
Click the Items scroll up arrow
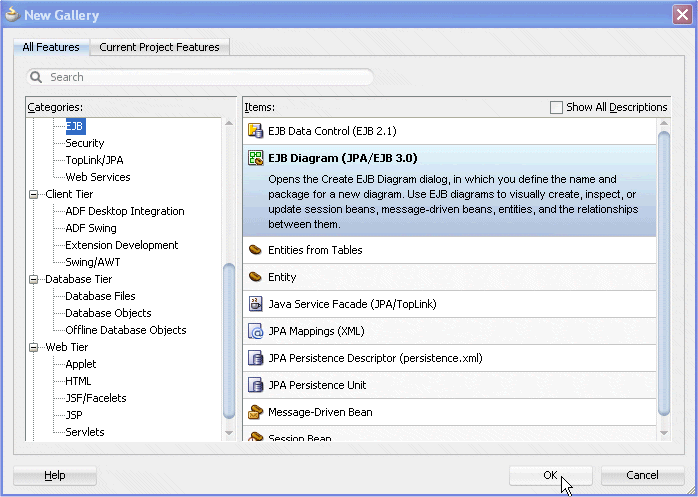pyautogui.click(x=664, y=123)
